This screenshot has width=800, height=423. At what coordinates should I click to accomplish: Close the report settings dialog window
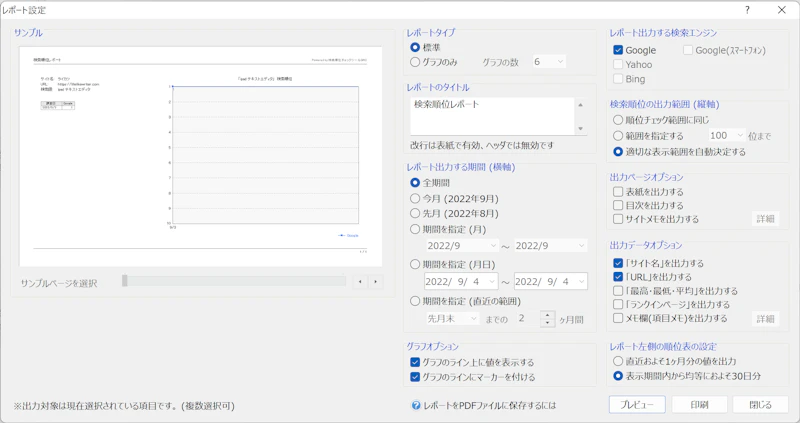[782, 9]
